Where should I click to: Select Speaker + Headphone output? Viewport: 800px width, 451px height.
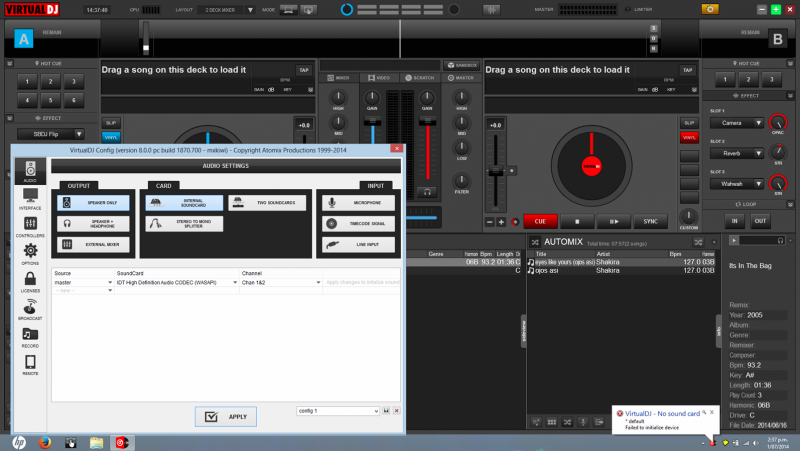[x=92, y=223]
